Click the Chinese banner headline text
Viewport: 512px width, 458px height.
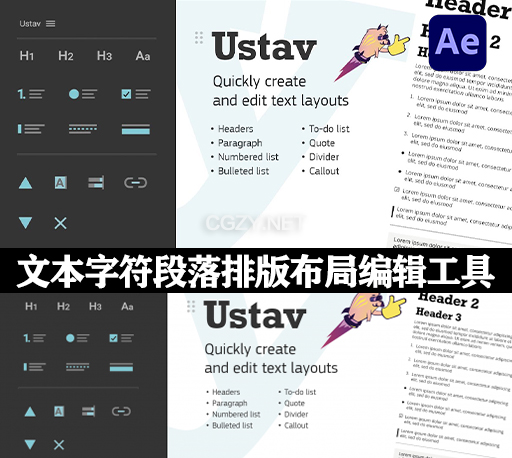[256, 271]
